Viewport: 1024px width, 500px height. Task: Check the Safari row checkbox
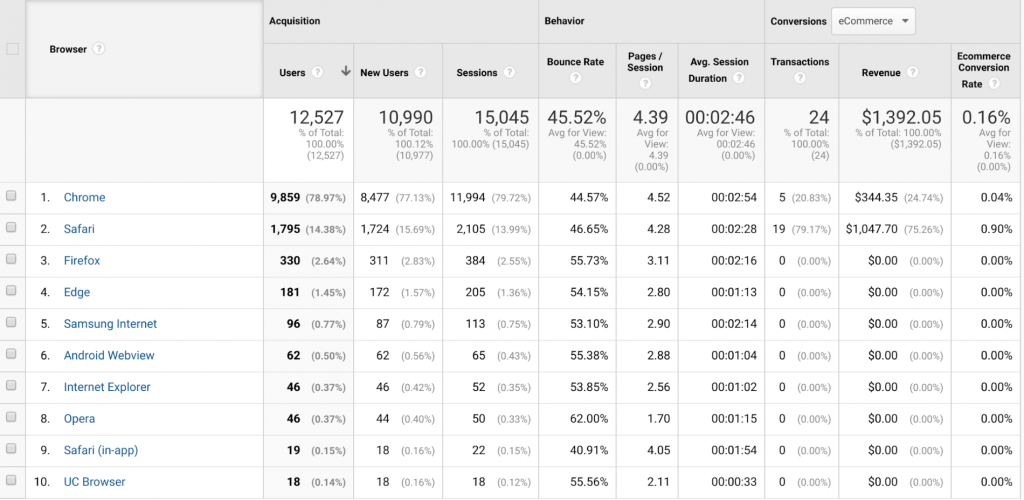[11, 228]
